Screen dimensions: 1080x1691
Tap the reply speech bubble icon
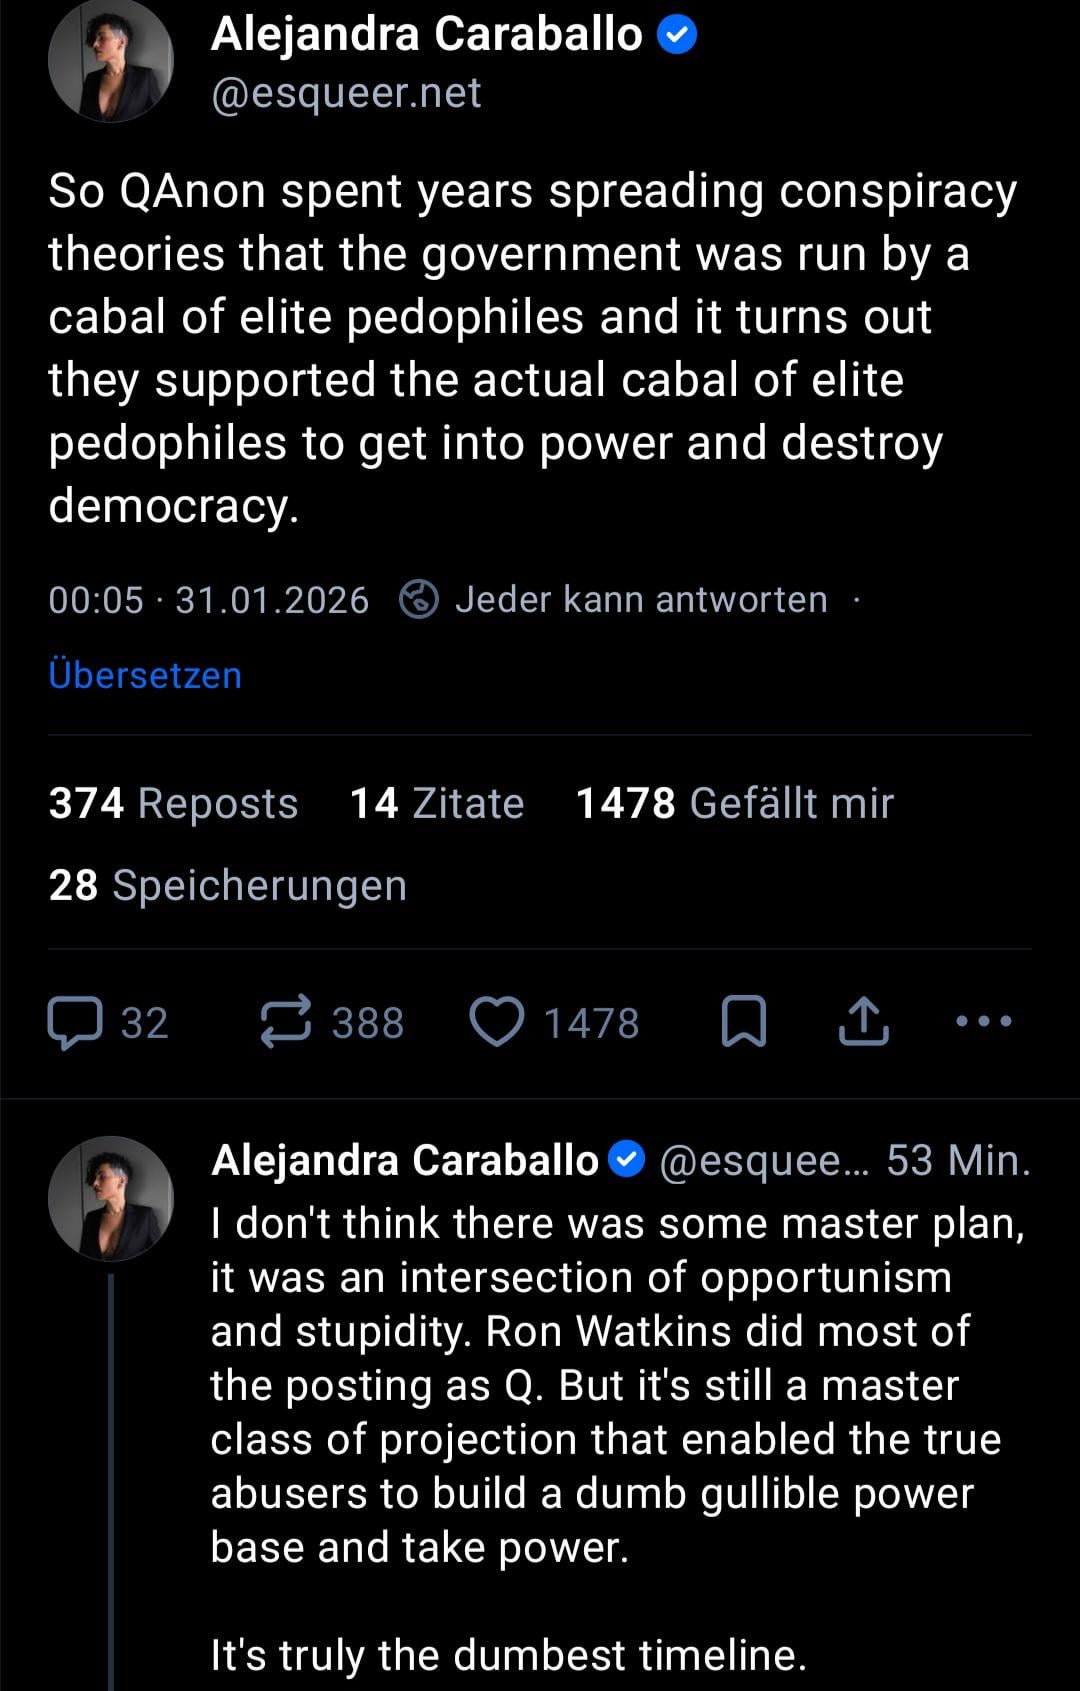click(75, 1022)
